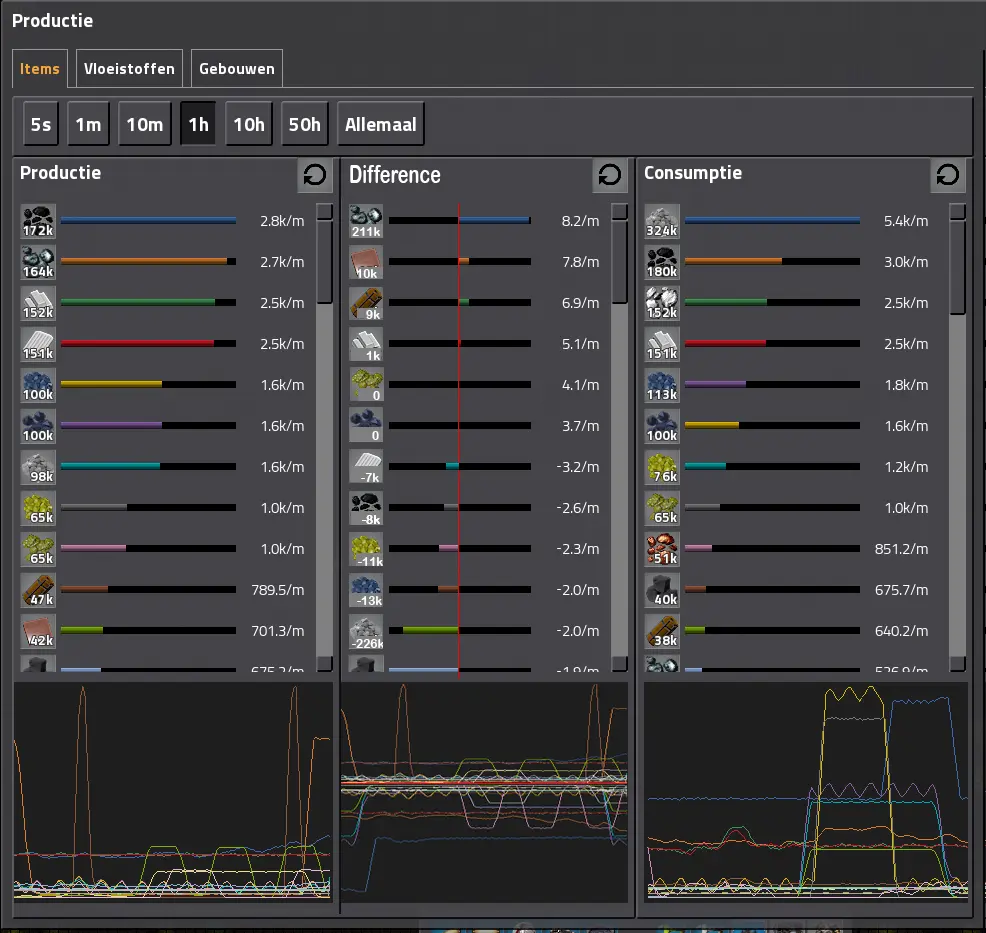Click the -3.2/m difference value
The height and width of the screenshot is (933, 986).
tap(577, 466)
